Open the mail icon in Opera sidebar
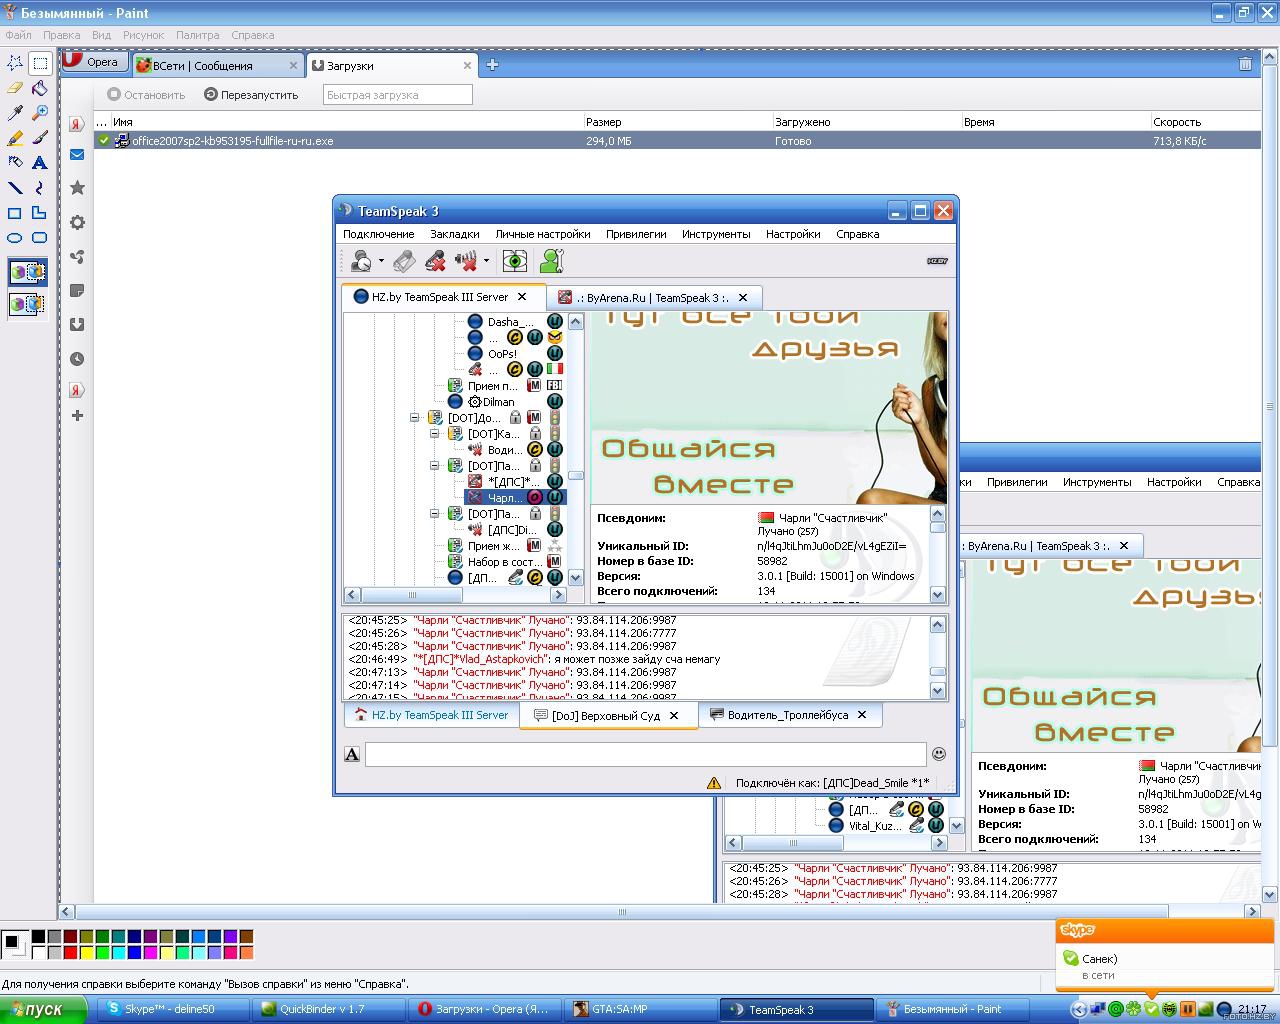Screen dimensions: 1280x1024 click(x=77, y=155)
